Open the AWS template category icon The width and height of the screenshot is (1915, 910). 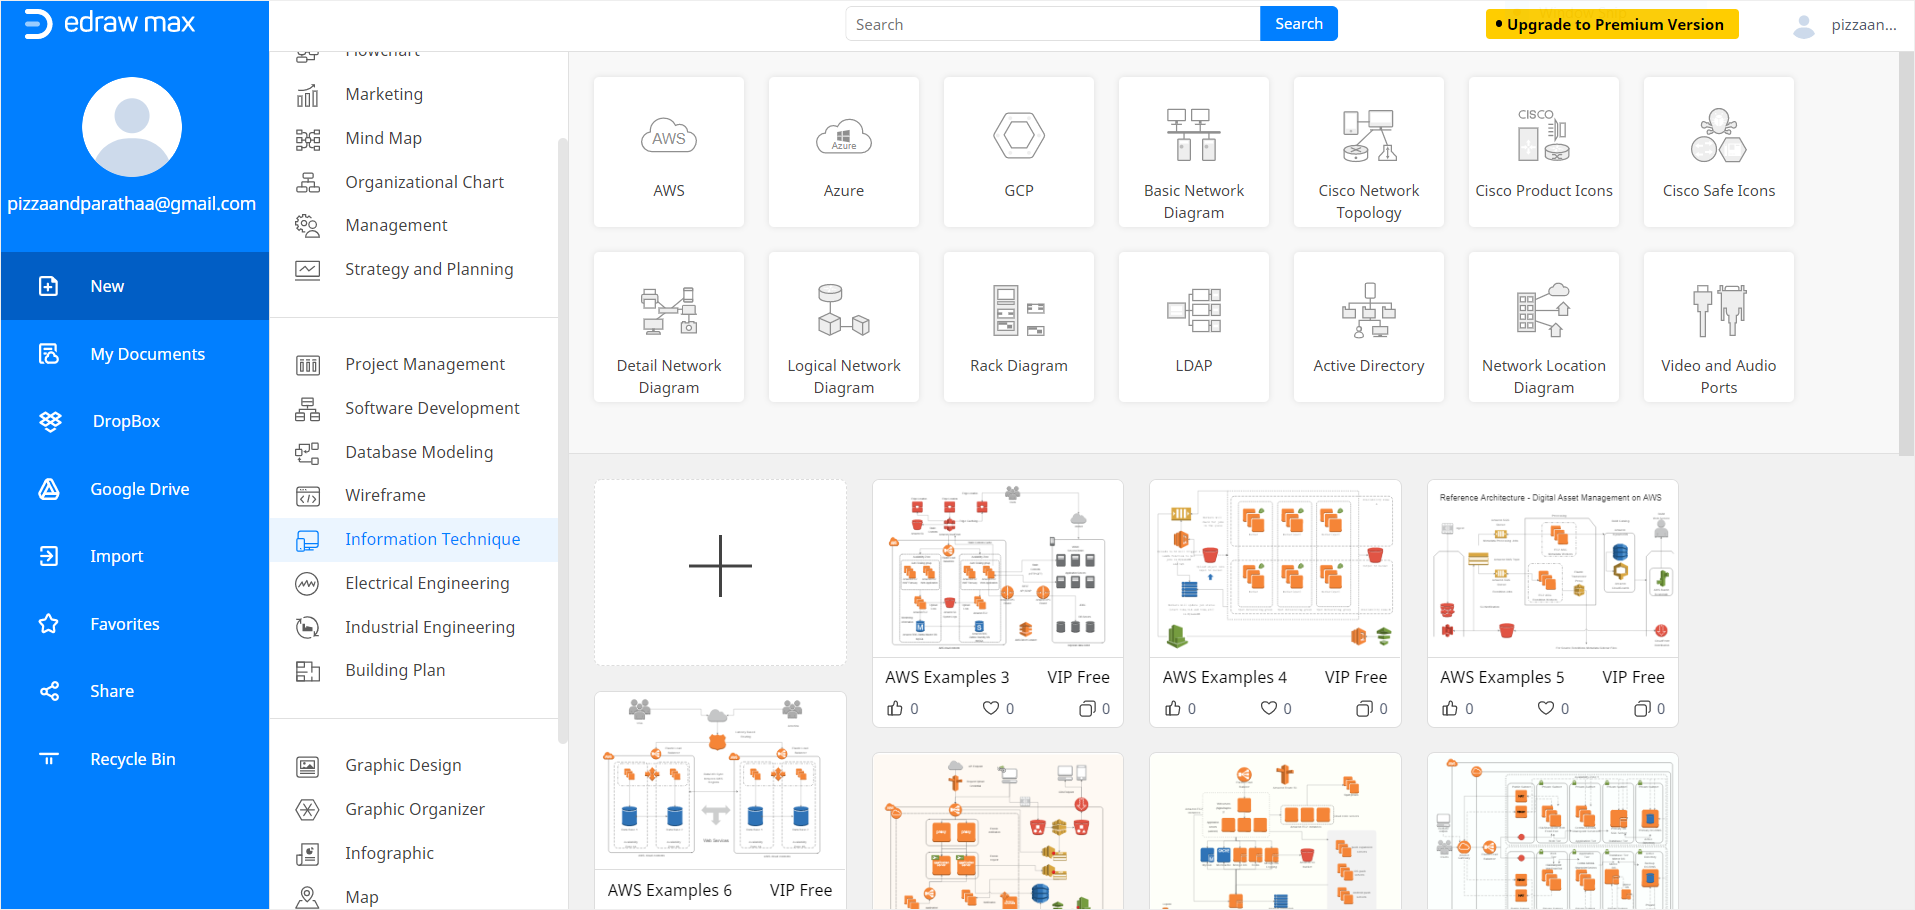point(668,137)
